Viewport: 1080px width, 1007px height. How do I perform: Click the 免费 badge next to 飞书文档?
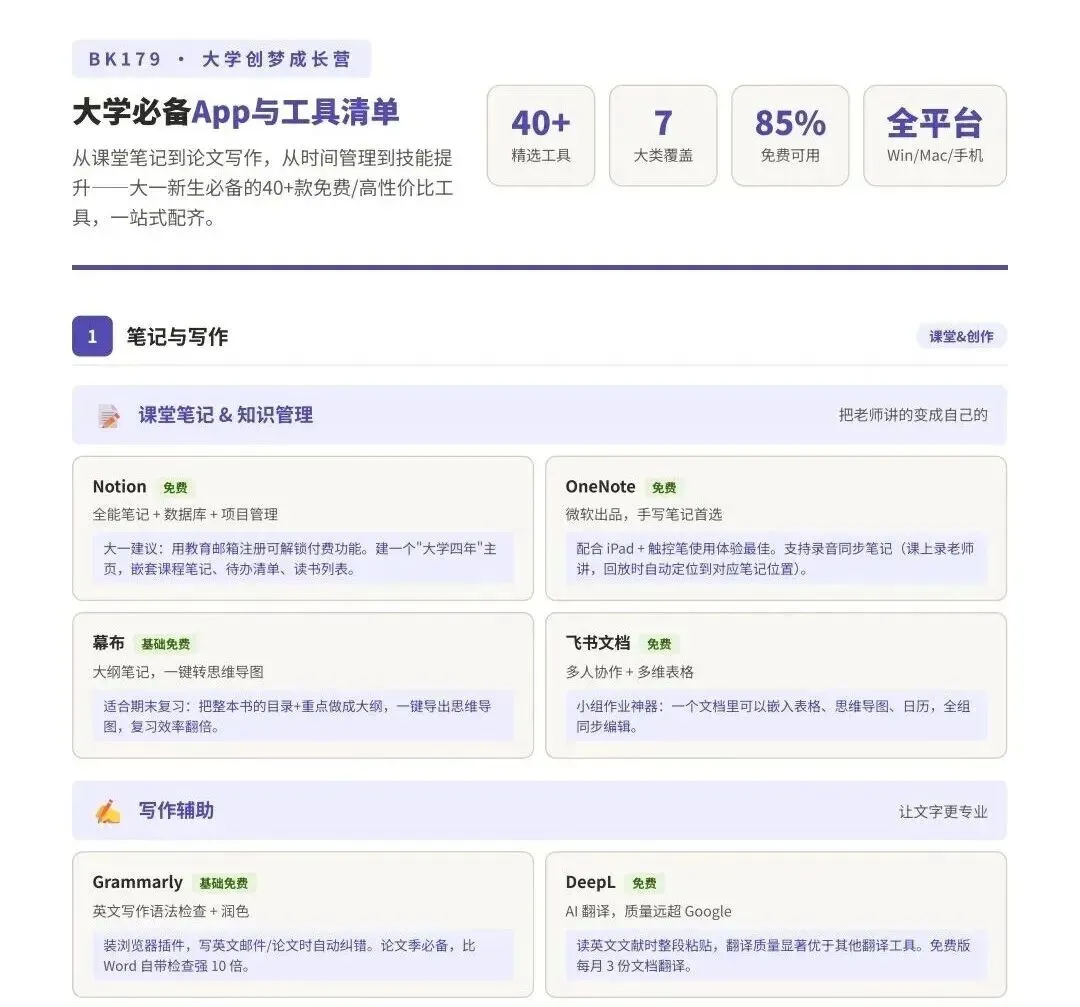(659, 644)
